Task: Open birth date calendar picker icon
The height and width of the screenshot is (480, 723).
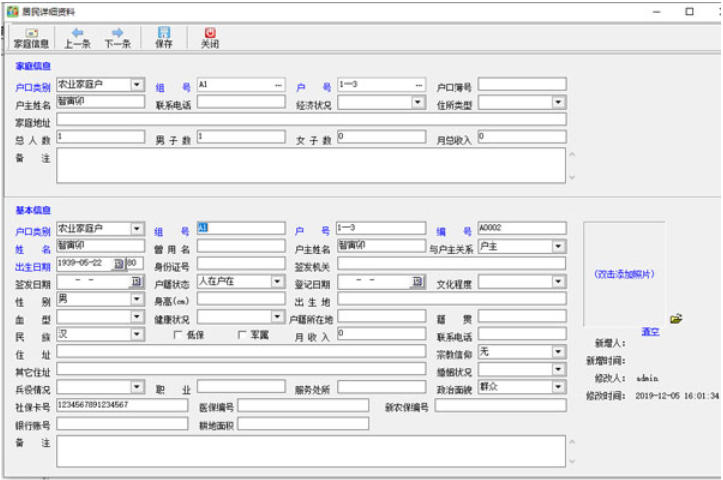Action: coord(119,263)
